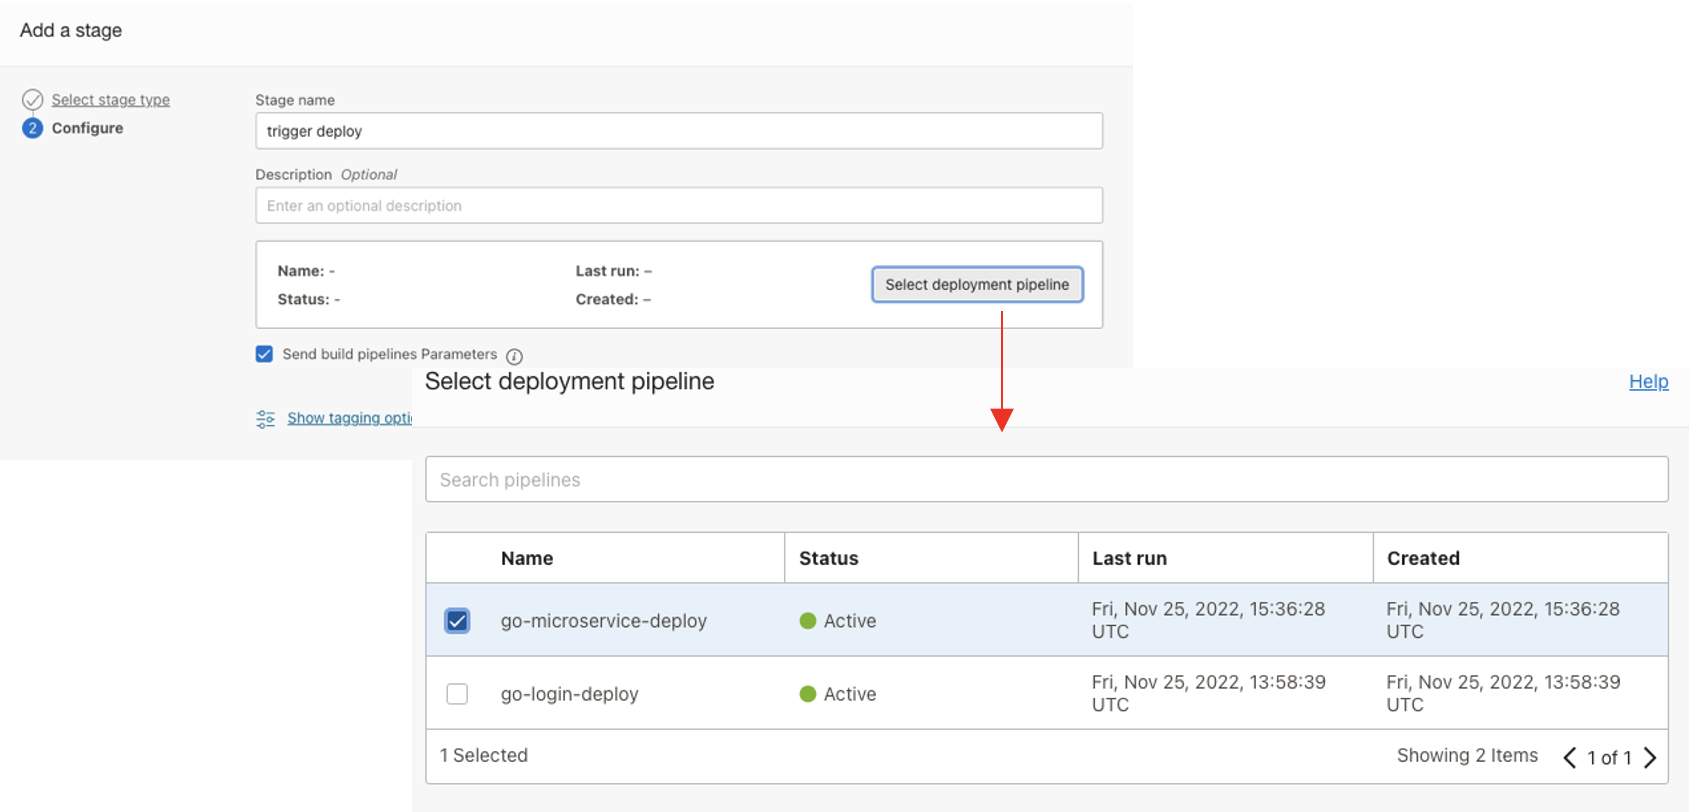Image resolution: width=1698 pixels, height=812 pixels.
Task: Disable Send build pipelines Parameters checkbox
Action: click(264, 354)
